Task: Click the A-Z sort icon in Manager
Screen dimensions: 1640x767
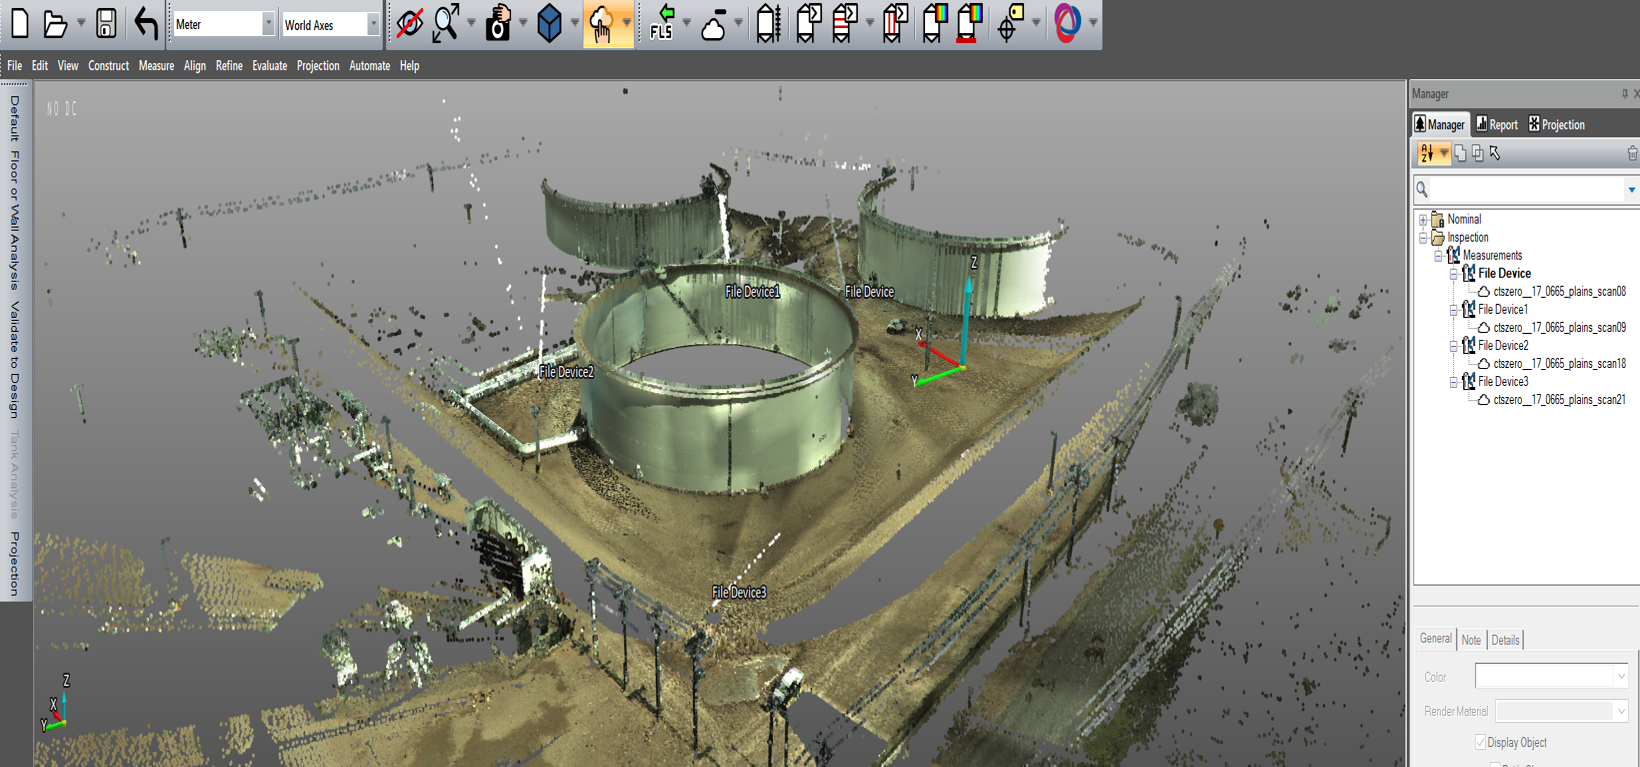Action: point(1428,153)
